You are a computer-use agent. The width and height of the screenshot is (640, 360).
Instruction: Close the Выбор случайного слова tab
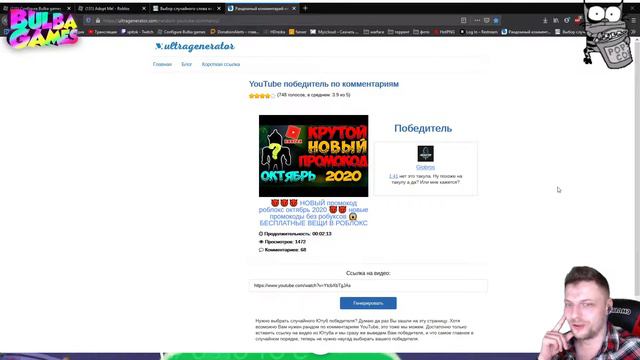click(219, 8)
